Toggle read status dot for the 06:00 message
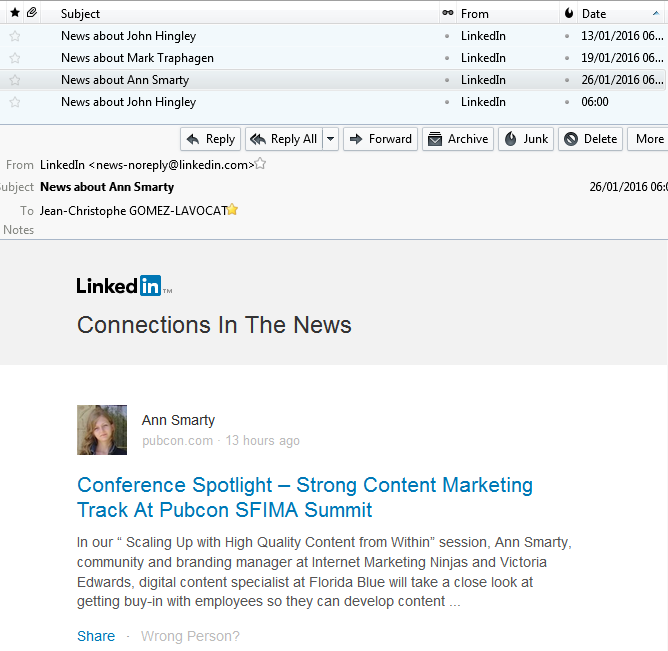668x651 pixels. pyautogui.click(x=447, y=102)
